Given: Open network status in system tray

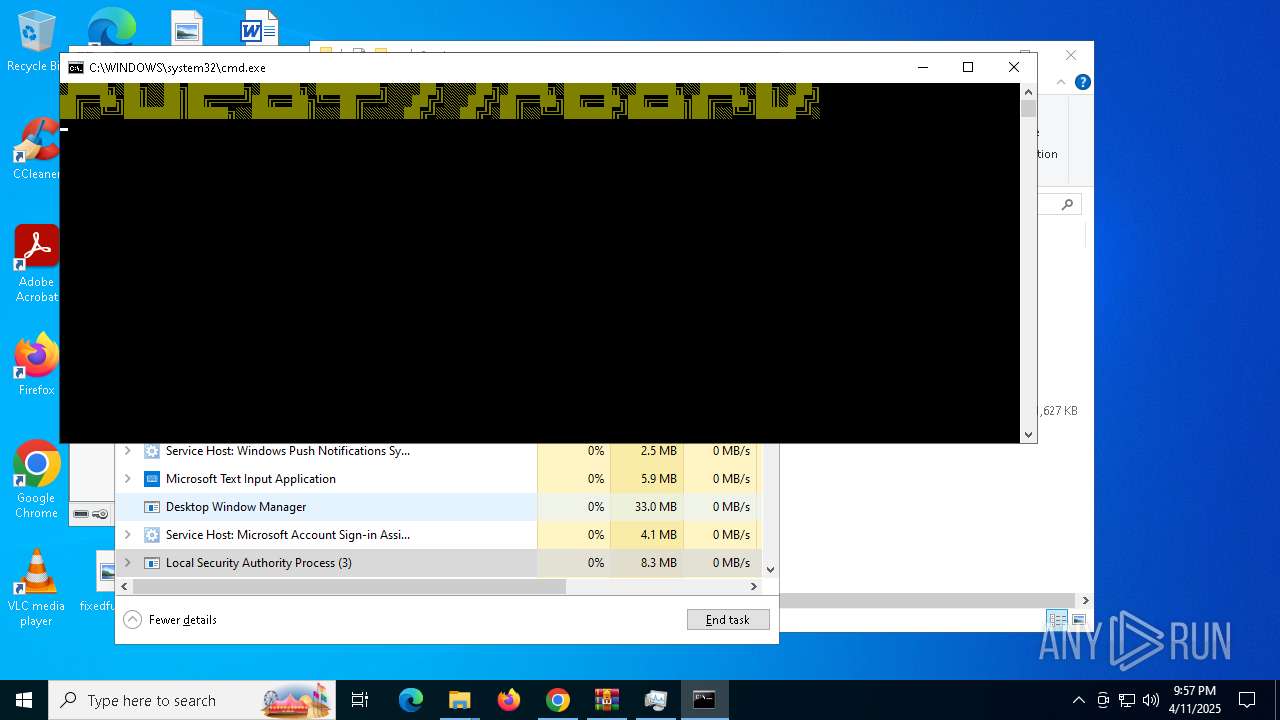Looking at the screenshot, I should pos(1127,700).
